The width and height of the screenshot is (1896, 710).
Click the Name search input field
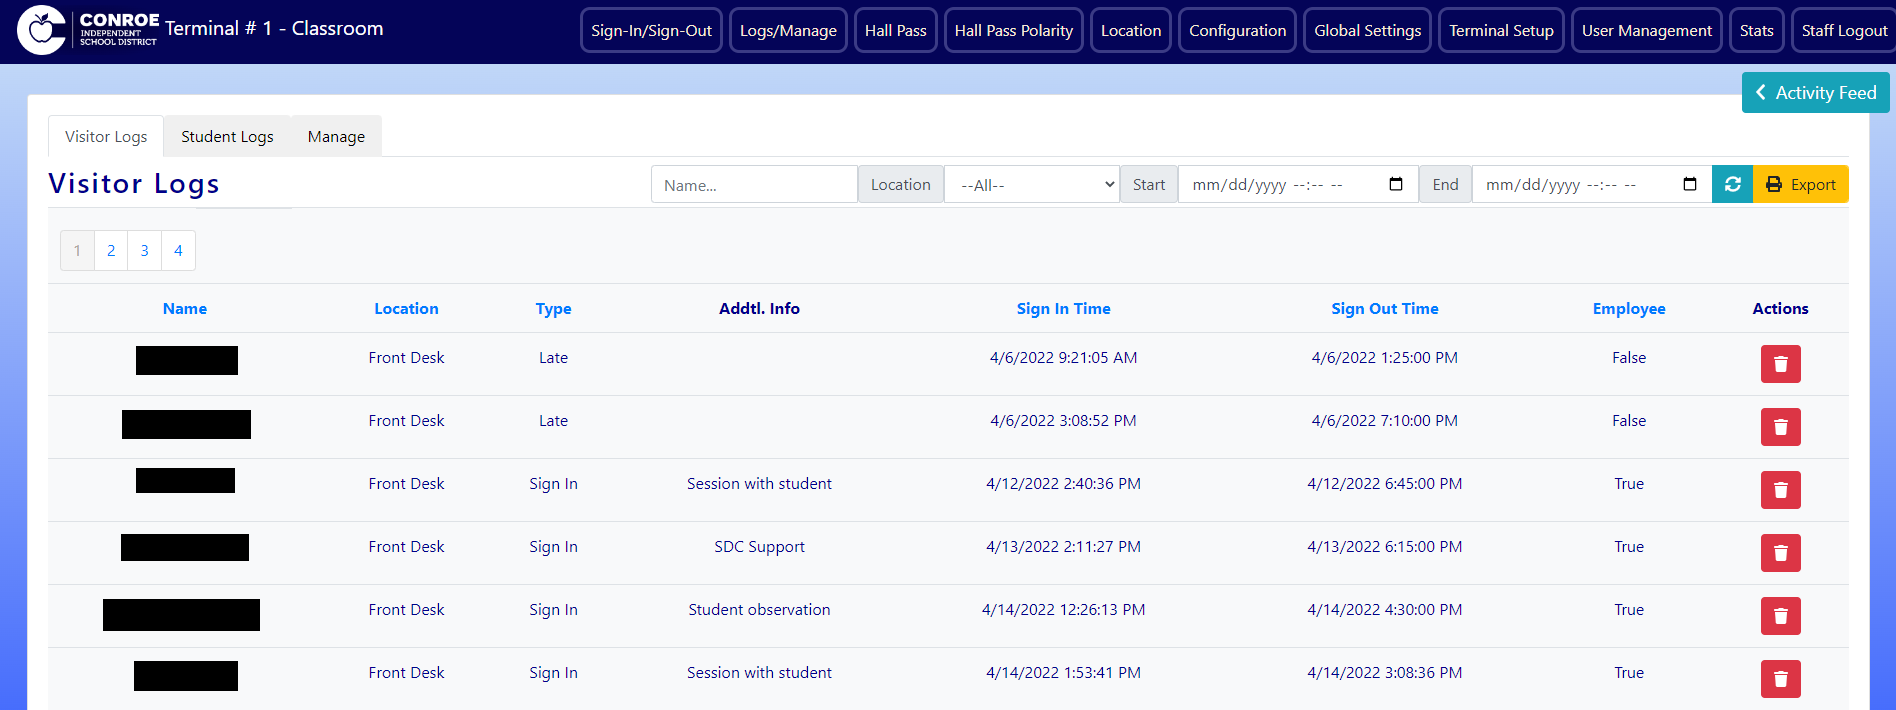coord(754,185)
